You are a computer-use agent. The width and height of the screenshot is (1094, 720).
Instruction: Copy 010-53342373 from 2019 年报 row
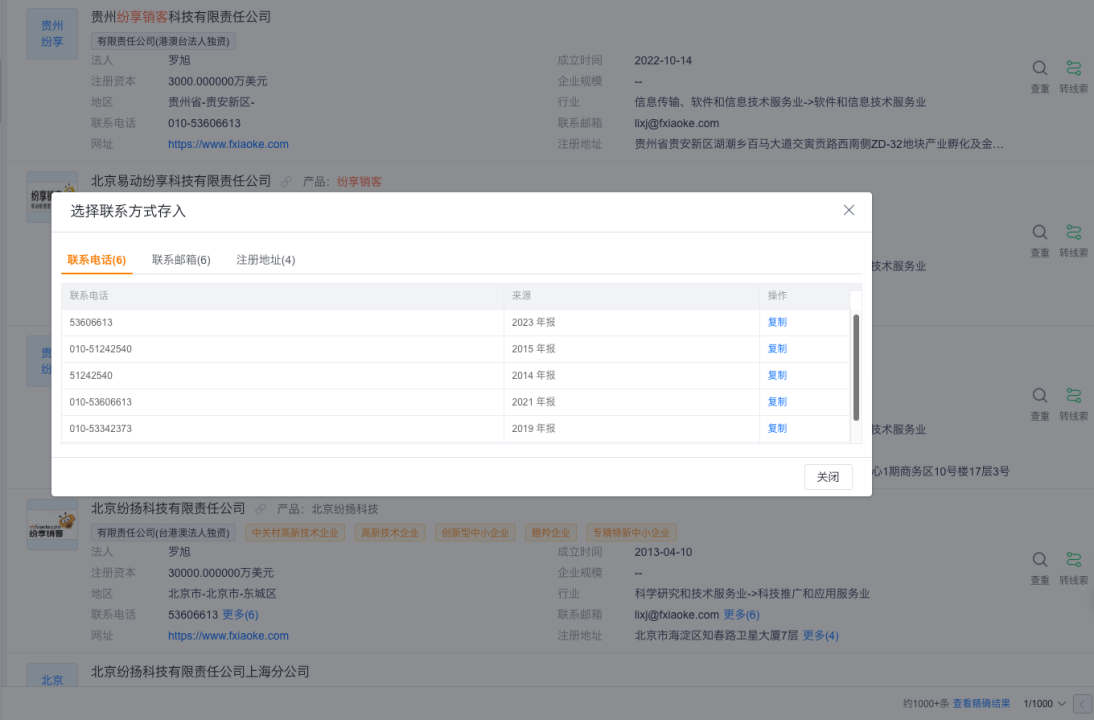tap(777, 428)
